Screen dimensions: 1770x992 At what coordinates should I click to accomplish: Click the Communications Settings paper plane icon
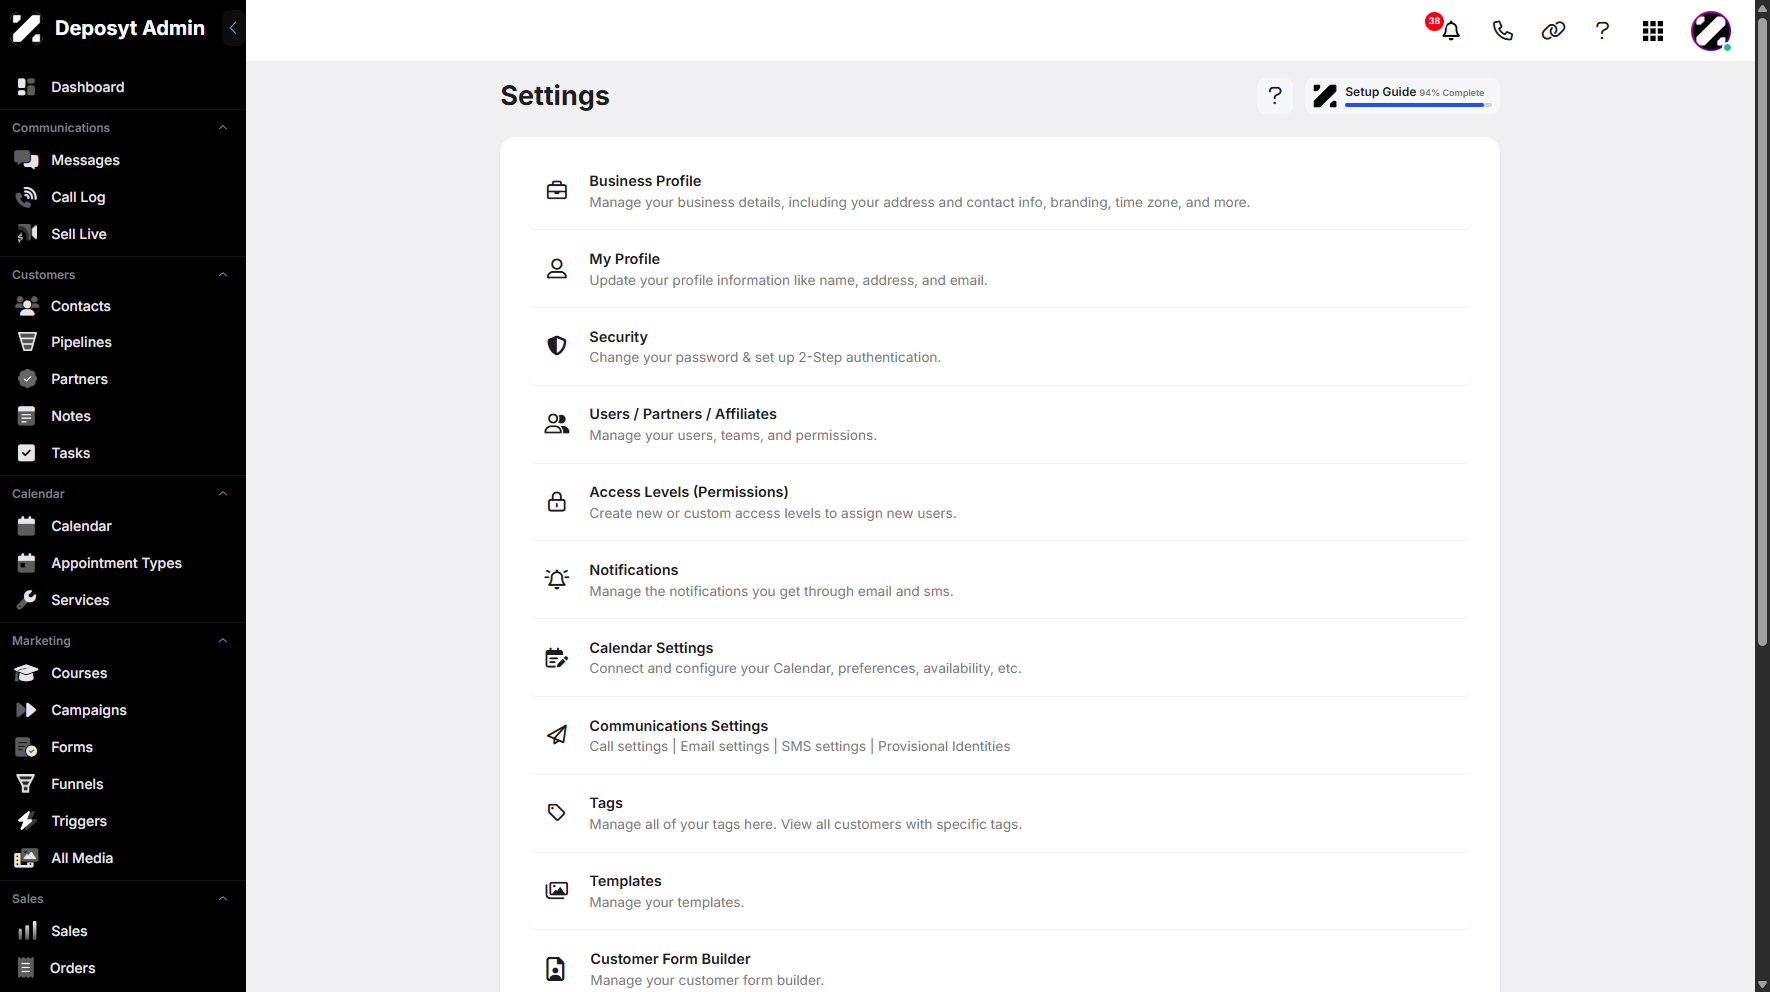coord(557,735)
